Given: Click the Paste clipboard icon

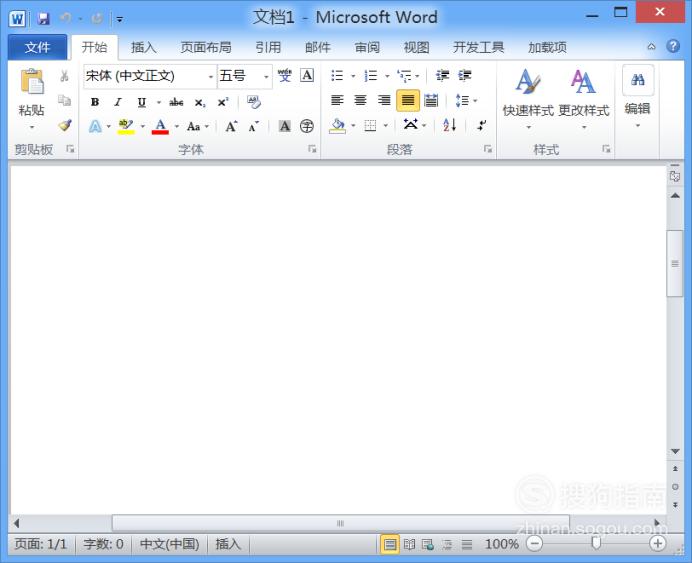Looking at the screenshot, I should coord(32,82).
